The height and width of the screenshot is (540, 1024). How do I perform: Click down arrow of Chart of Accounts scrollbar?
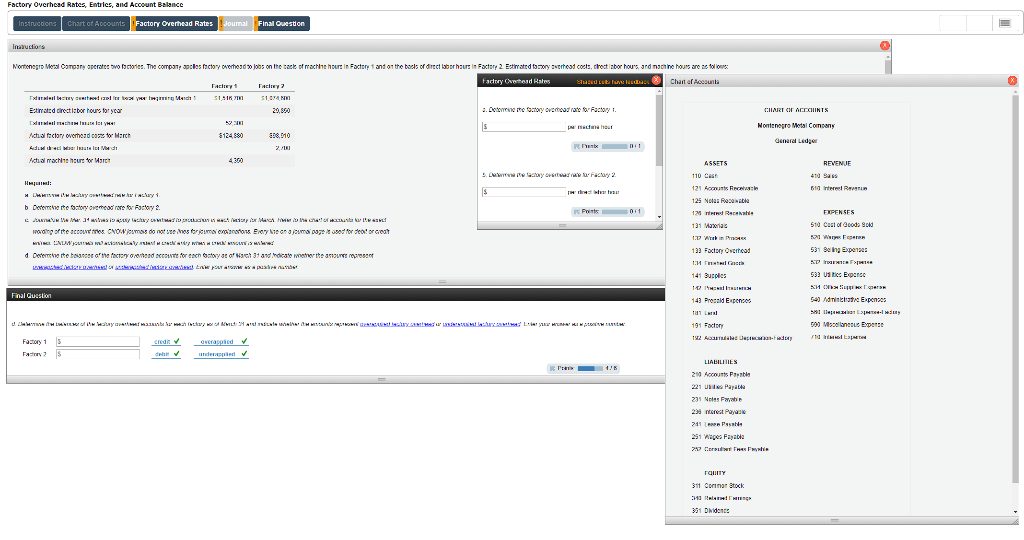point(1015,512)
